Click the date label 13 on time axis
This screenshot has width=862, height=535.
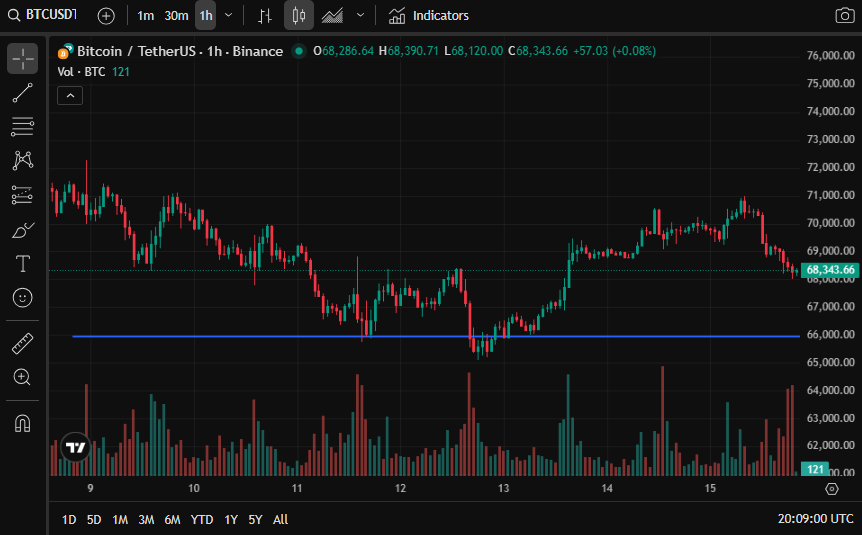[x=504, y=488]
